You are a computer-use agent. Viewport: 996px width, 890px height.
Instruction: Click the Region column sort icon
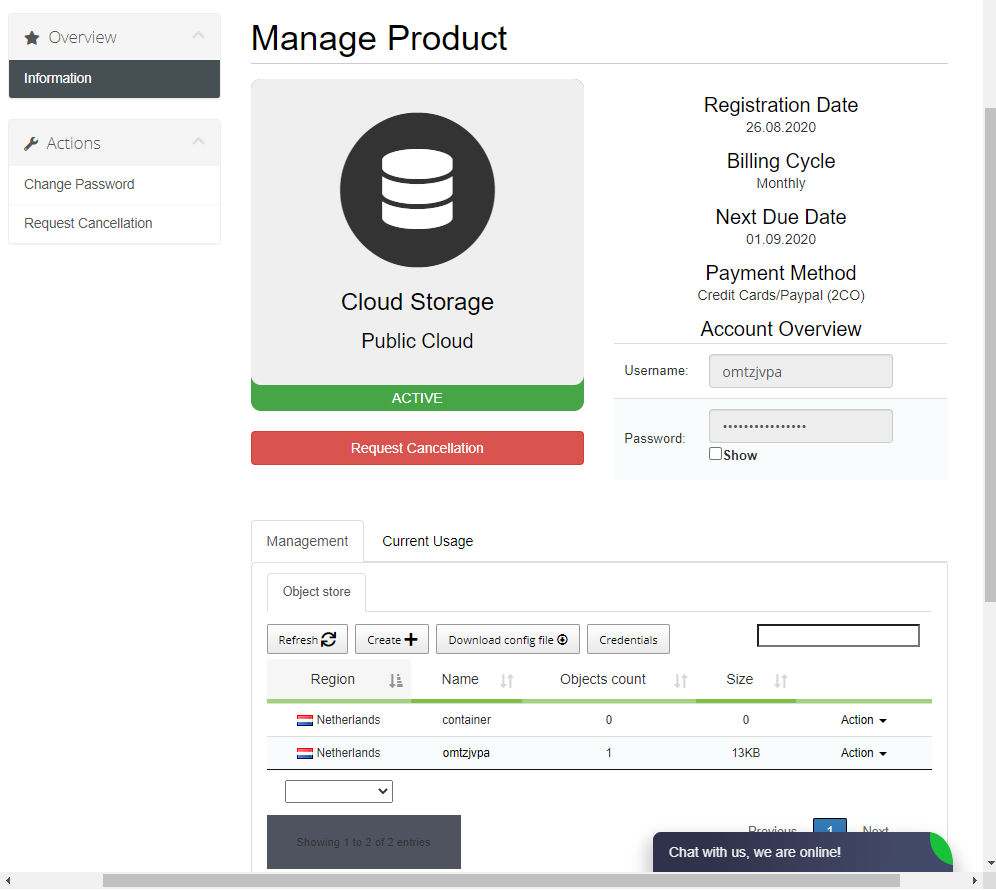(396, 681)
